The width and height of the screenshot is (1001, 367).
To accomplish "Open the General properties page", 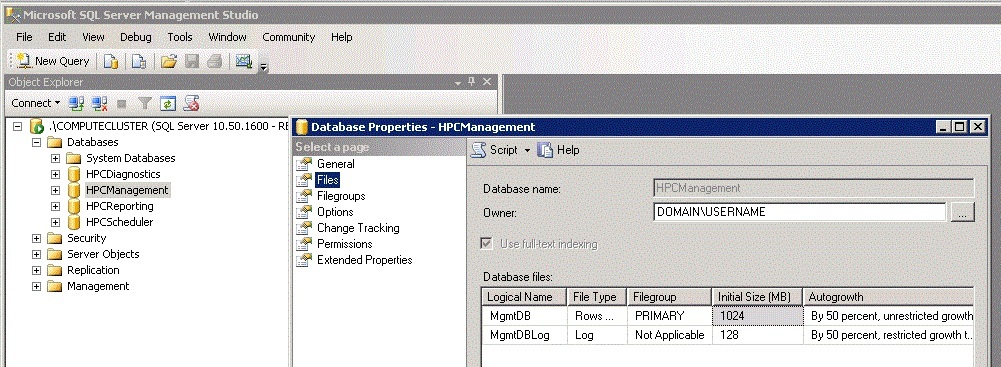I will [x=336, y=164].
